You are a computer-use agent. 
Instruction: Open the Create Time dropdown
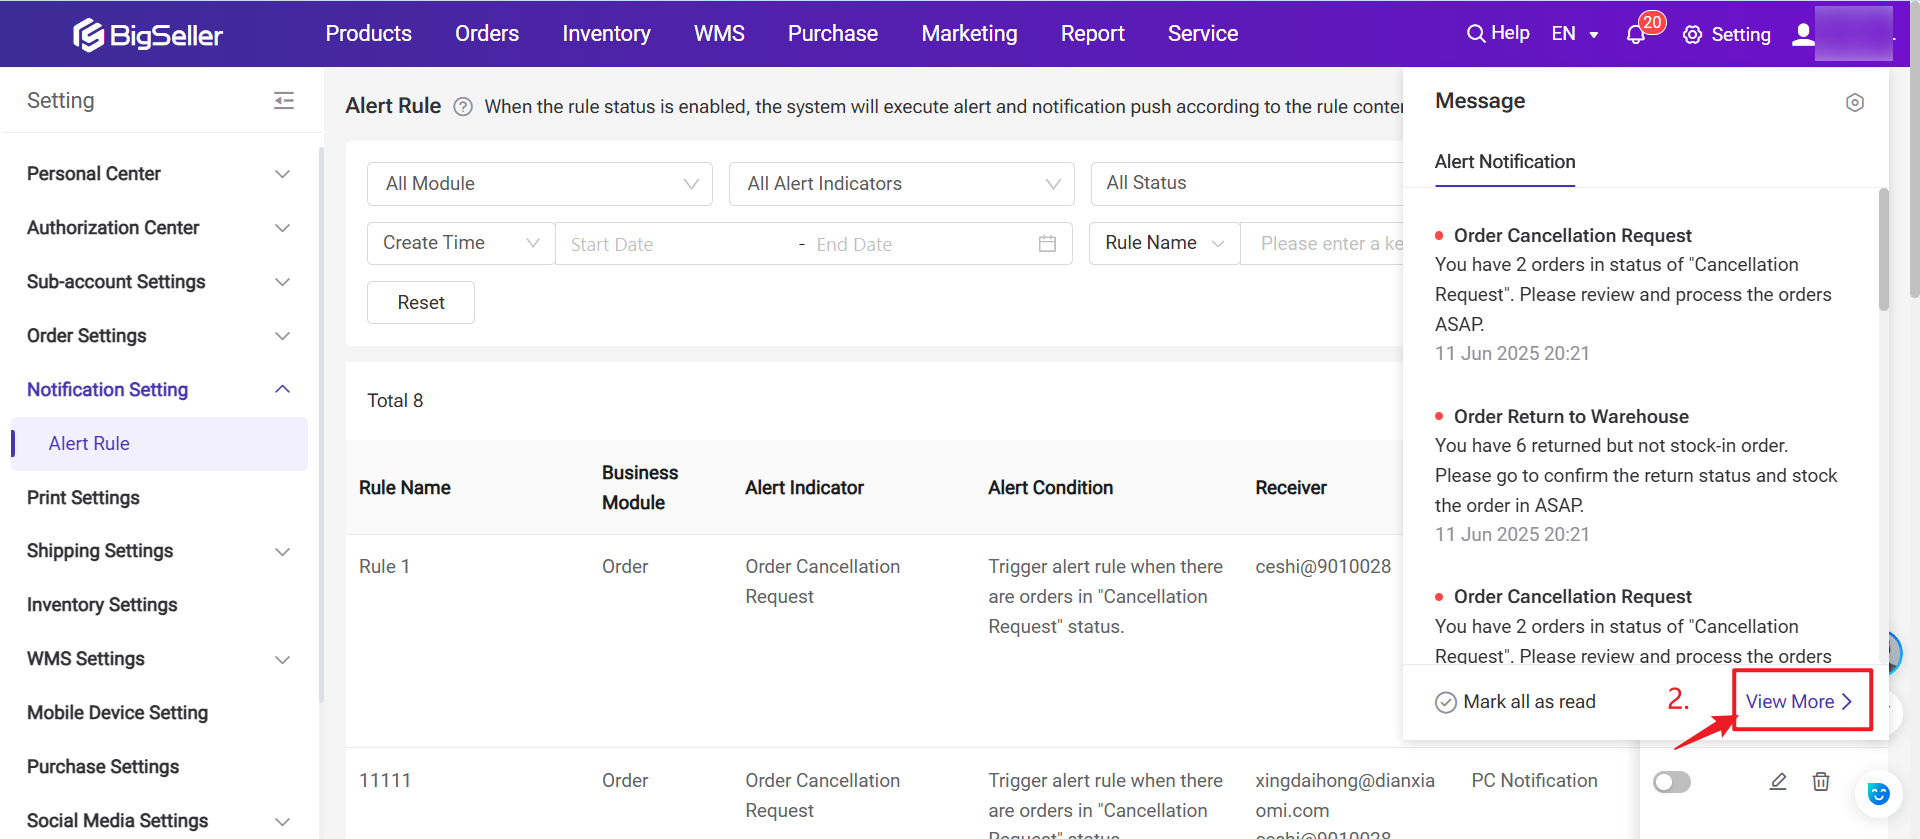461,243
